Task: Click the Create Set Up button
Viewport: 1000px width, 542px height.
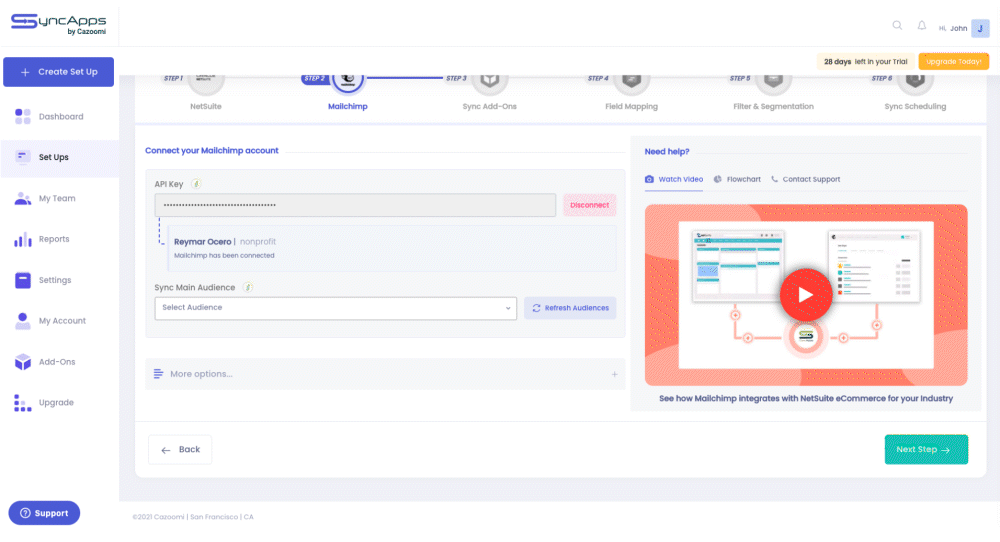Action: 59,72
